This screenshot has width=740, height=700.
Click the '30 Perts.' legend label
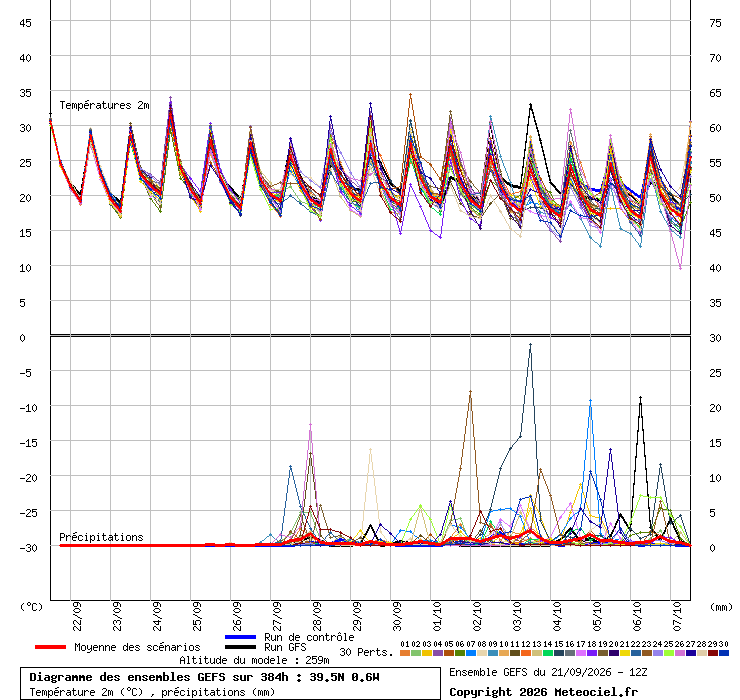(366, 652)
